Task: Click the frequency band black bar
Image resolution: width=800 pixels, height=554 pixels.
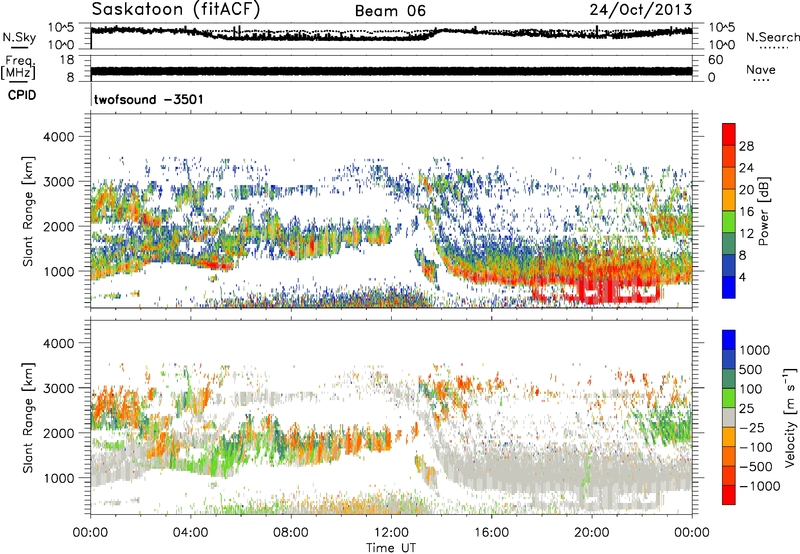Action: tap(391, 71)
